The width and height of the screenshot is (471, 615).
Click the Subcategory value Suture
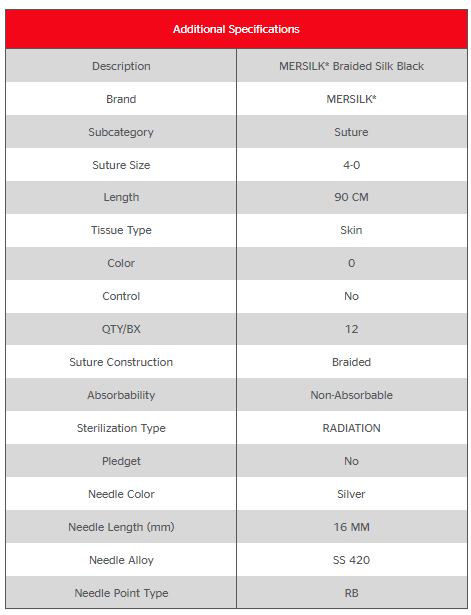[351, 132]
